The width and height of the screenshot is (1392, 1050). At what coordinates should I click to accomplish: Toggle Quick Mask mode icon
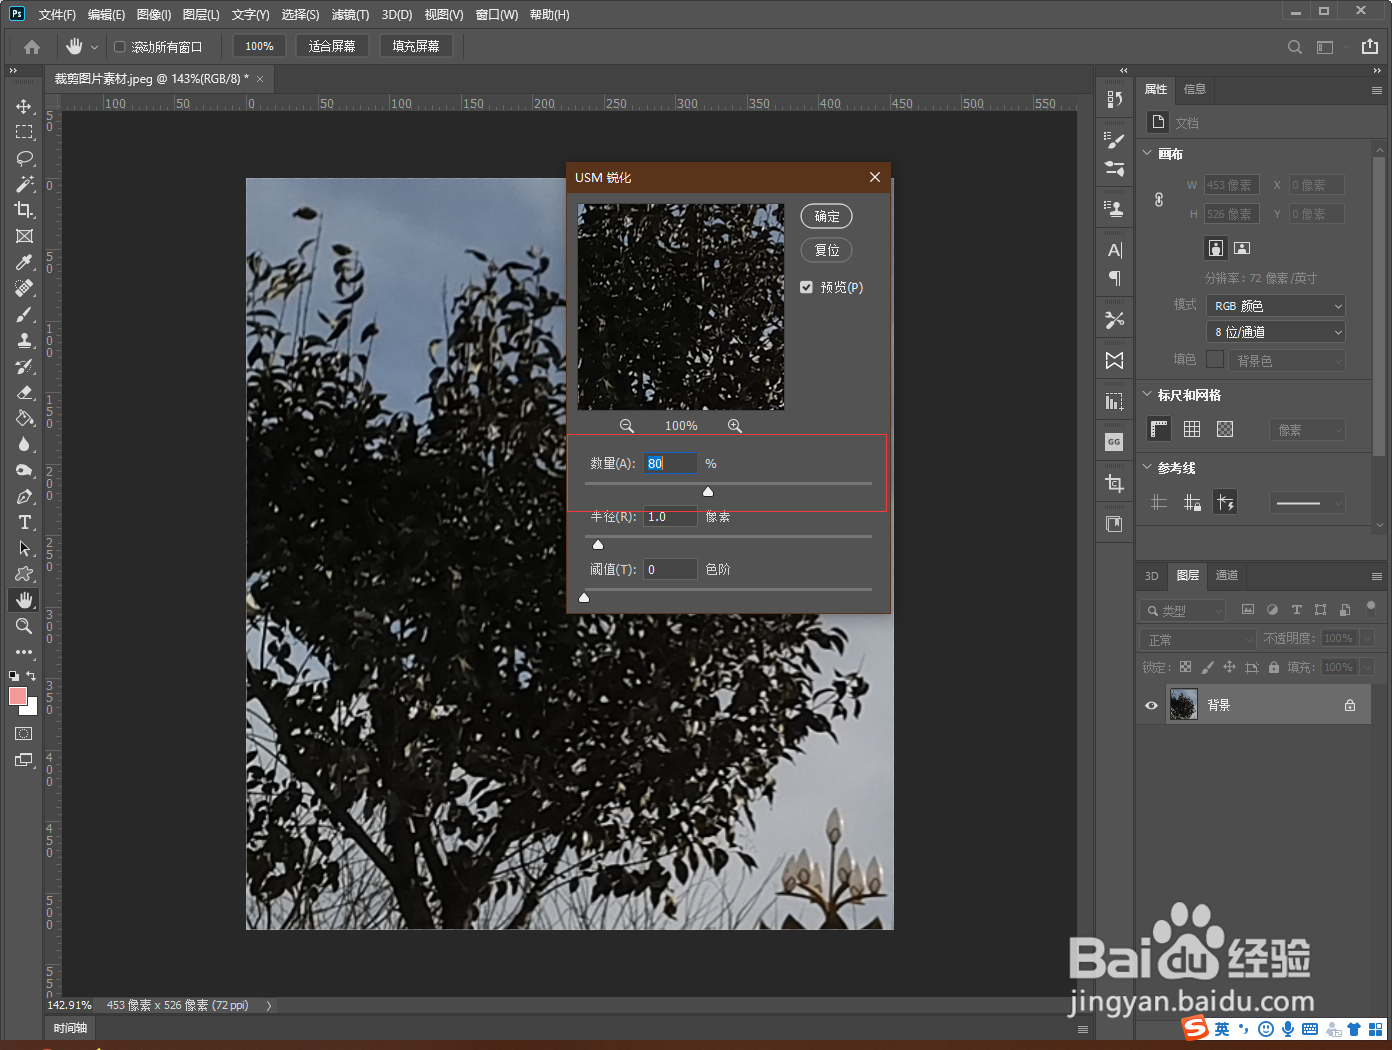[24, 734]
